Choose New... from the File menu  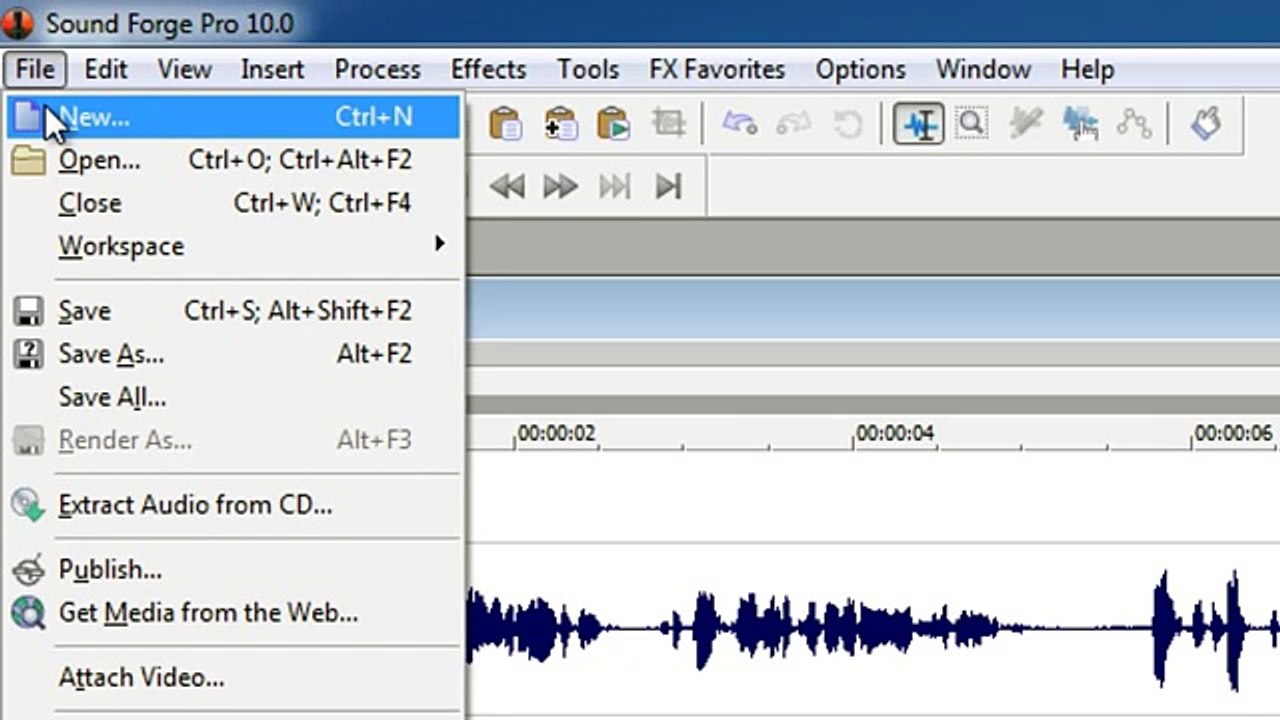[232, 117]
